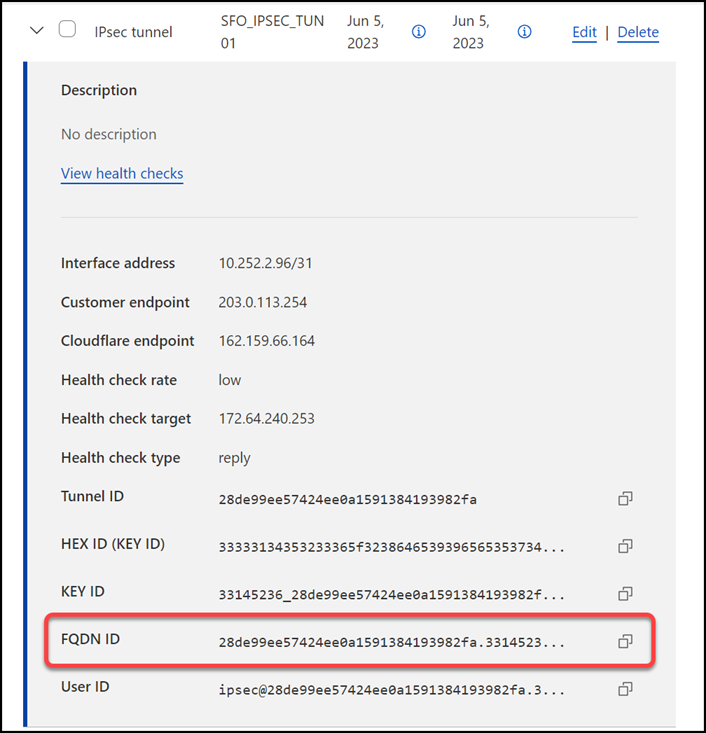Image resolution: width=706 pixels, height=733 pixels.
Task: Click the User ID ipsec@ value text
Action: 392,690
